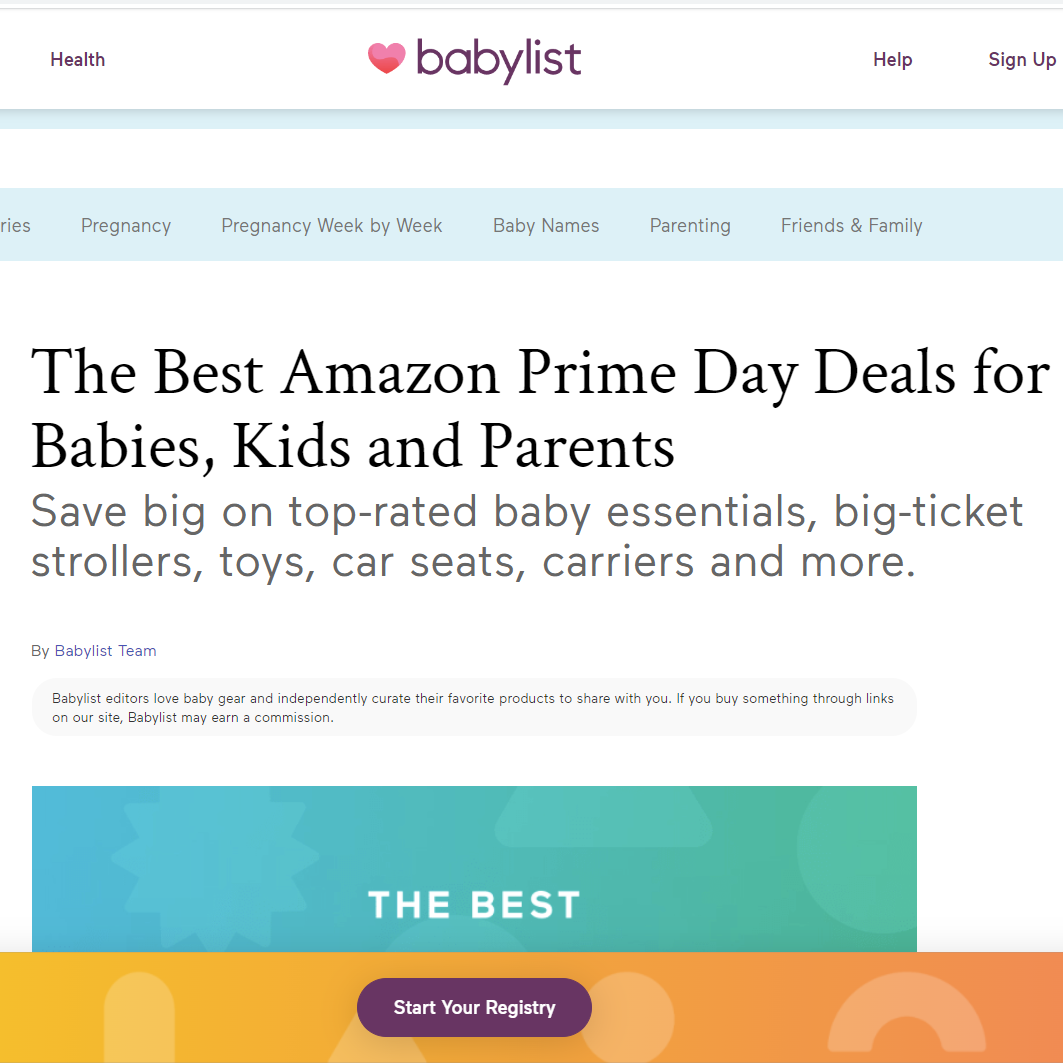Open the Babylist Team author link
The height and width of the screenshot is (1063, 1063).
pyautogui.click(x=105, y=651)
